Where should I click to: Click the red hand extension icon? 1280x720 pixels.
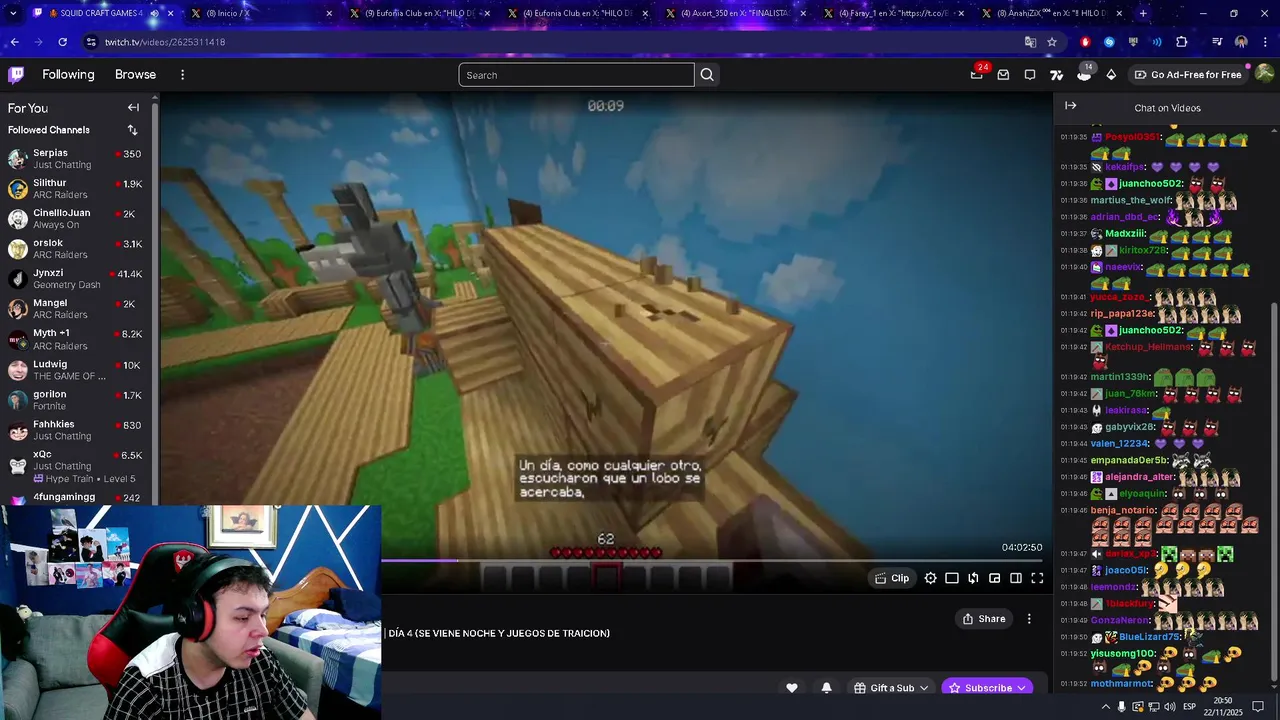pos(1085,42)
